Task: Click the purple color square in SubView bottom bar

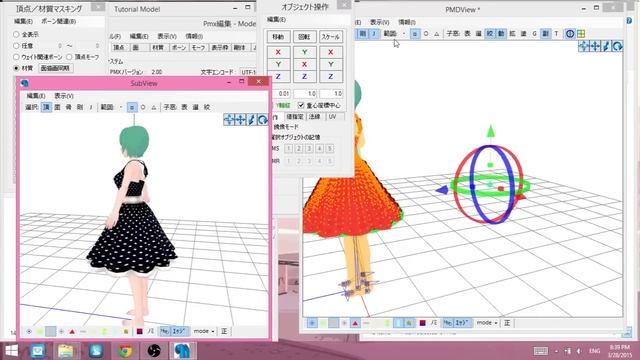Action: tap(140, 331)
